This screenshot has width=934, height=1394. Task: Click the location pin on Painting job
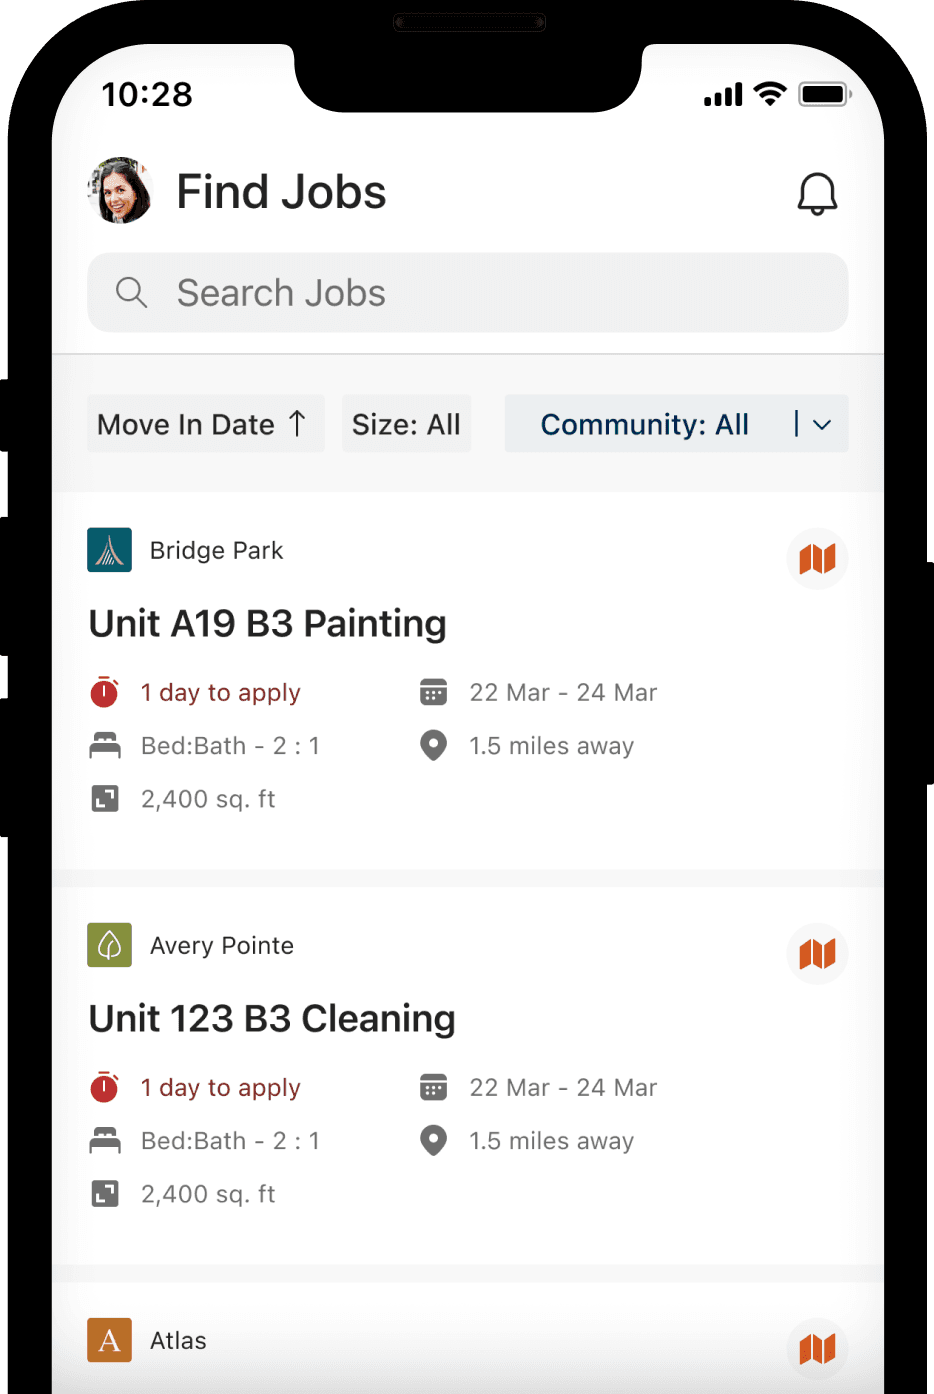point(433,746)
